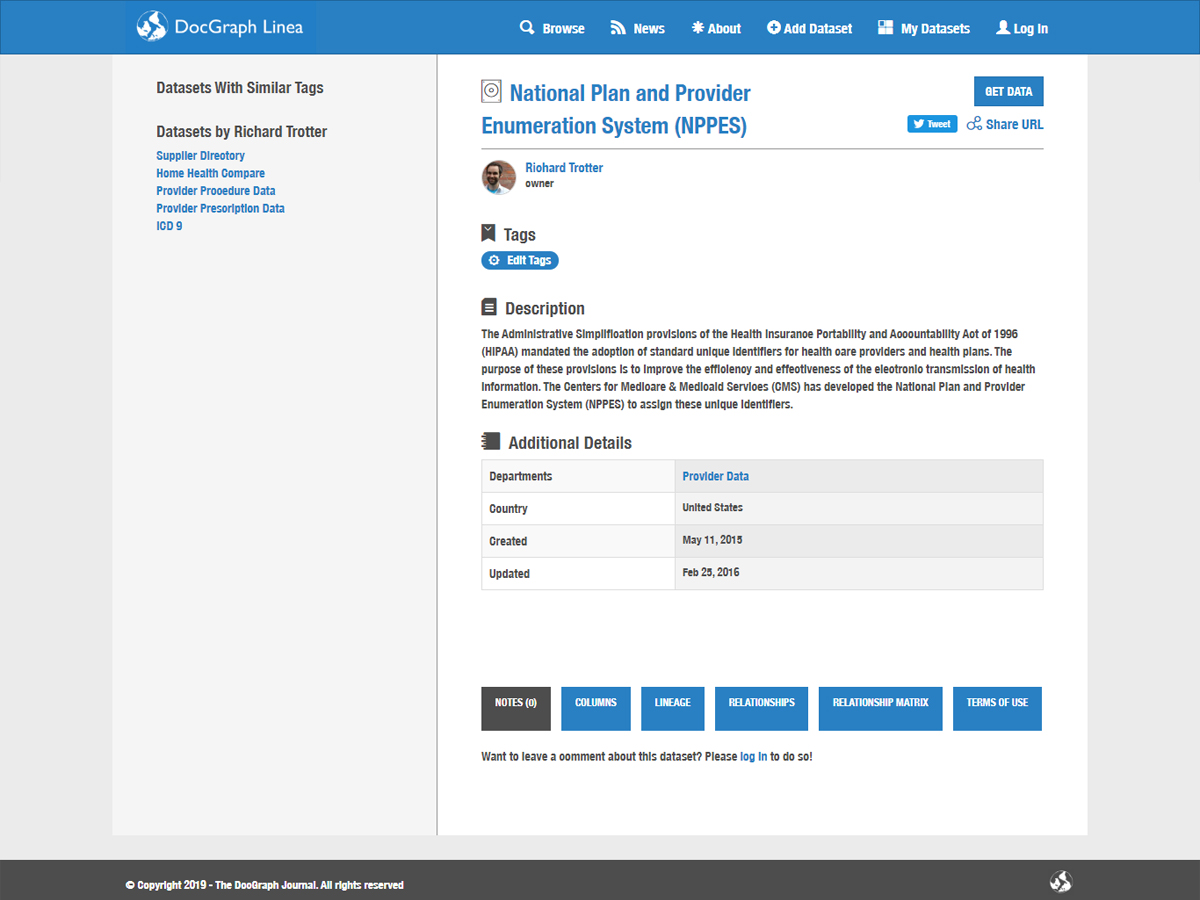Open My Datasets page
The image size is (1200, 900).
(923, 28)
